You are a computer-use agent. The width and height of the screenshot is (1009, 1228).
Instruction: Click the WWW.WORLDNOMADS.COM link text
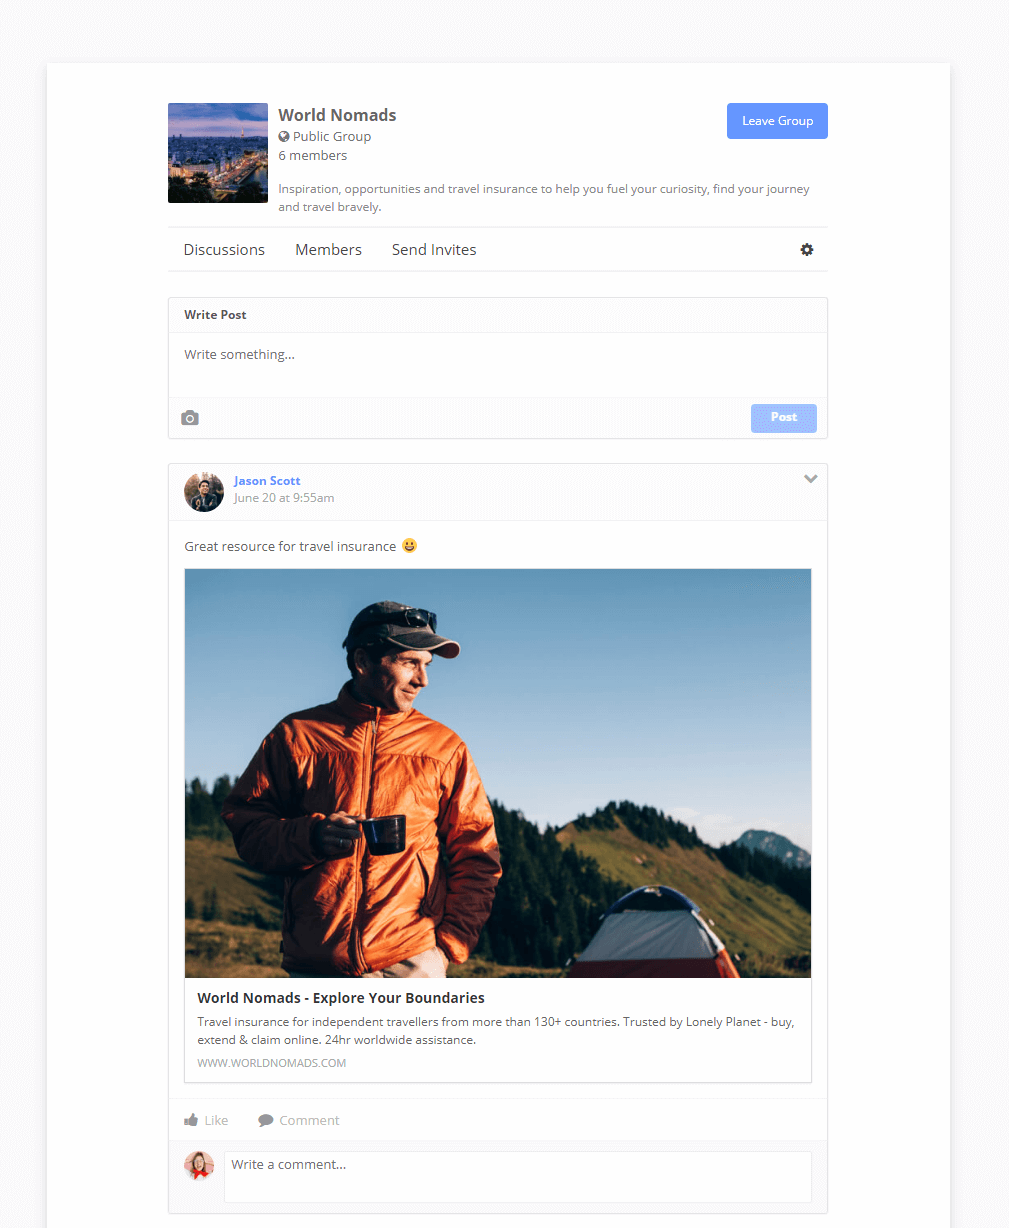click(x=272, y=1063)
